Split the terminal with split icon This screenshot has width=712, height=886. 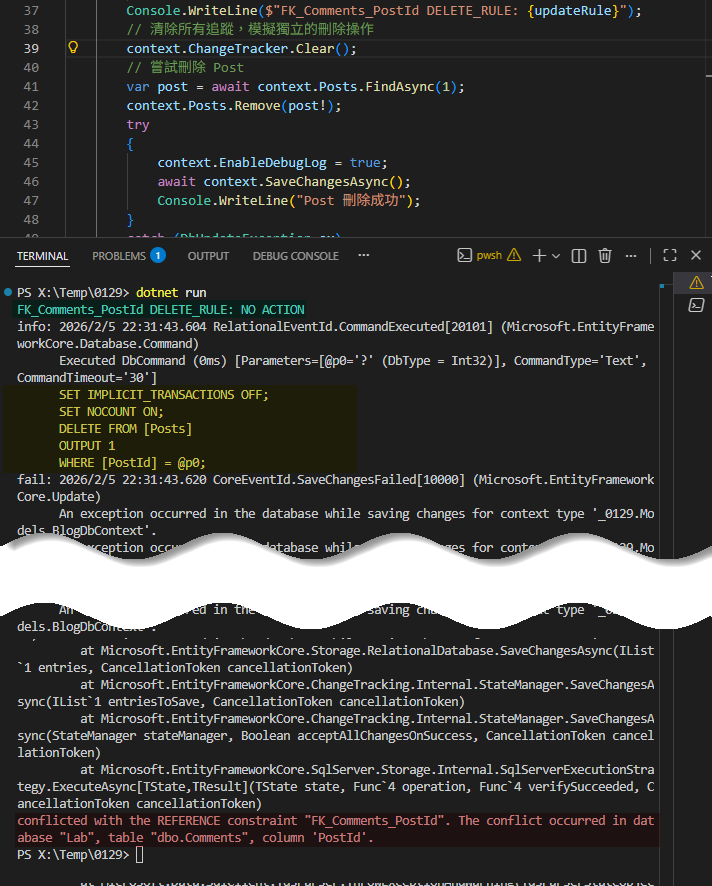(x=578, y=256)
